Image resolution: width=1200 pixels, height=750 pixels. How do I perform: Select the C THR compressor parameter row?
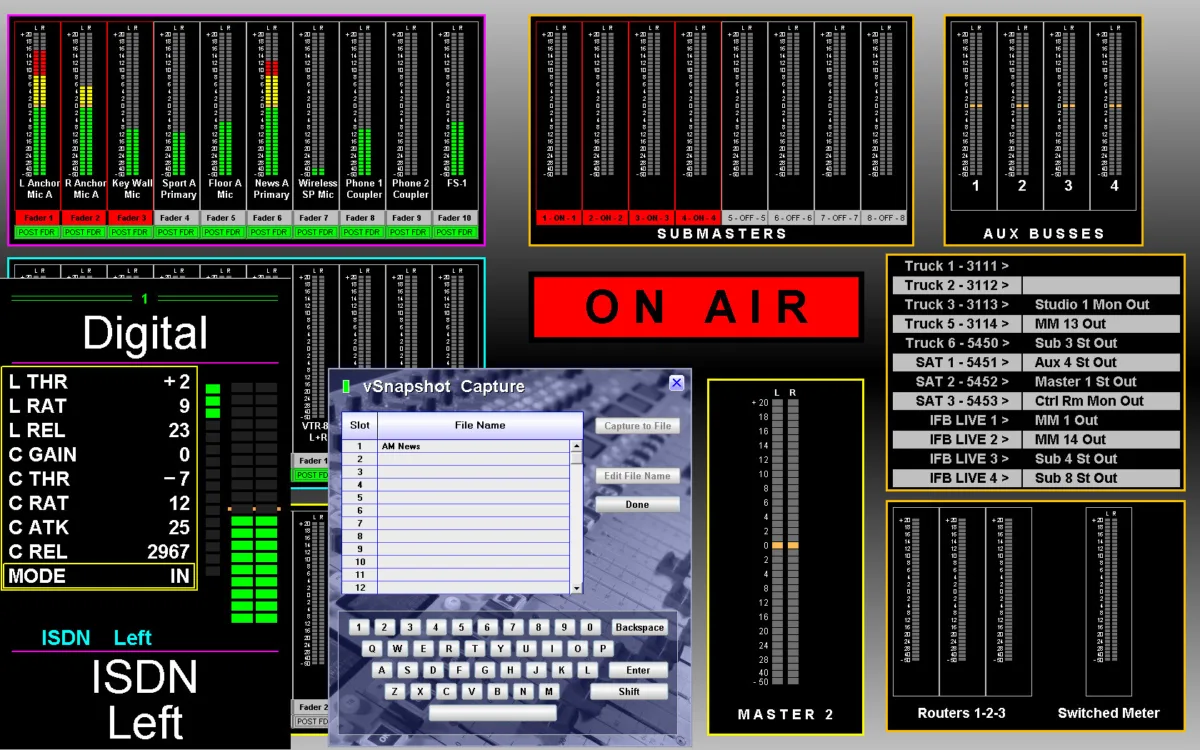pyautogui.click(x=99, y=479)
